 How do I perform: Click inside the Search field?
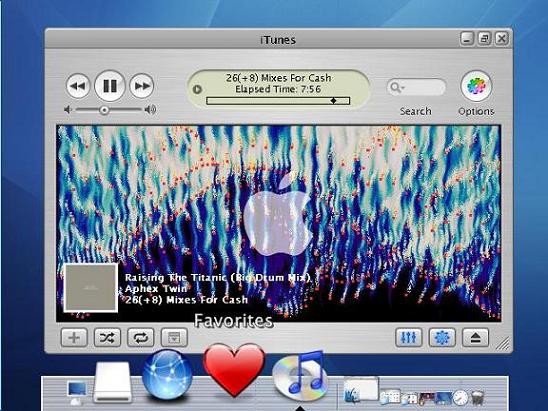[417, 87]
